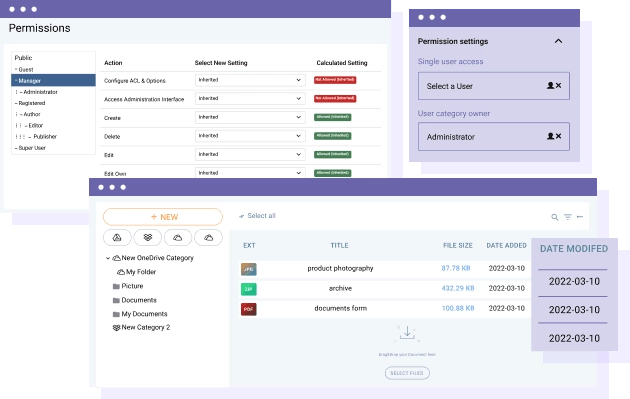This screenshot has width=630, height=399.
Task: Click folder icon beside Documents
Action: (117, 300)
